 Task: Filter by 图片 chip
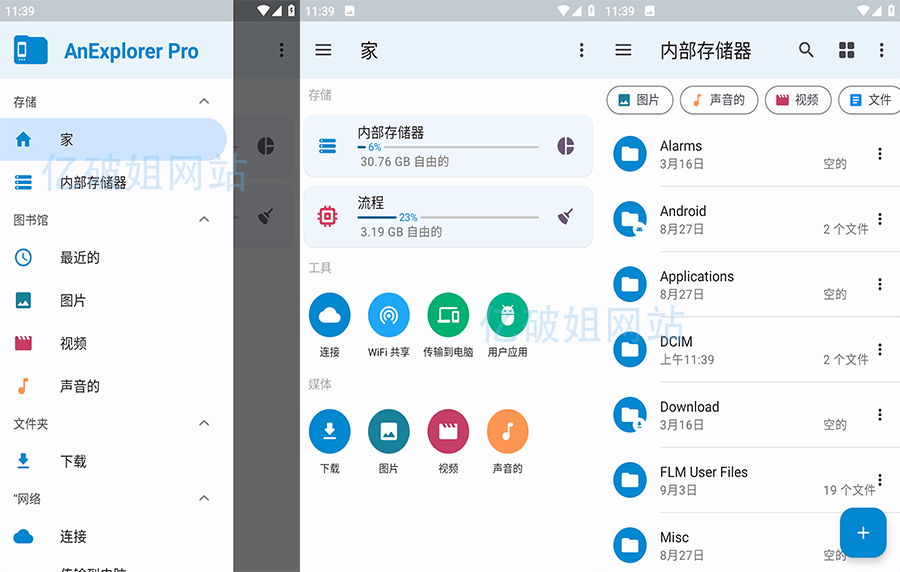(640, 100)
